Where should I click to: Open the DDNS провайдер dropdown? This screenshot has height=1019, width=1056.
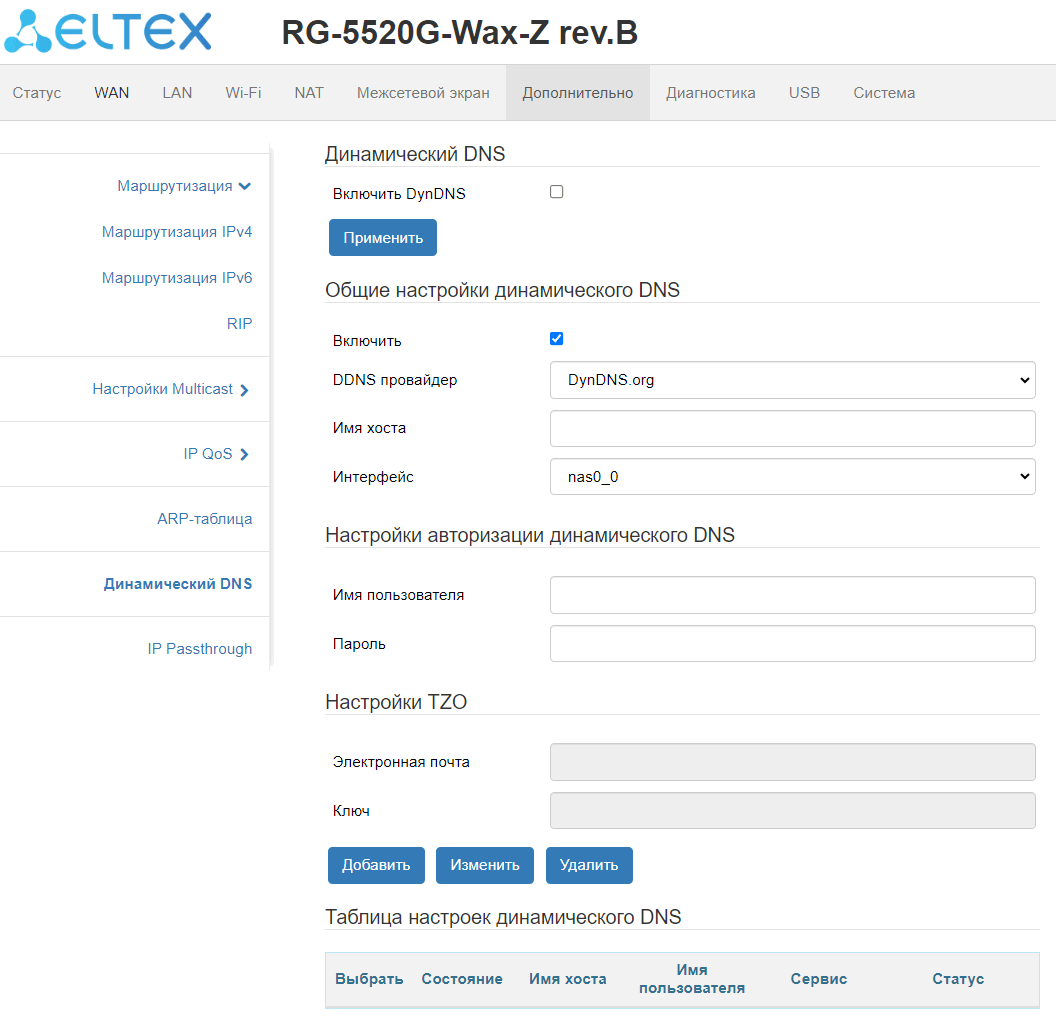792,380
